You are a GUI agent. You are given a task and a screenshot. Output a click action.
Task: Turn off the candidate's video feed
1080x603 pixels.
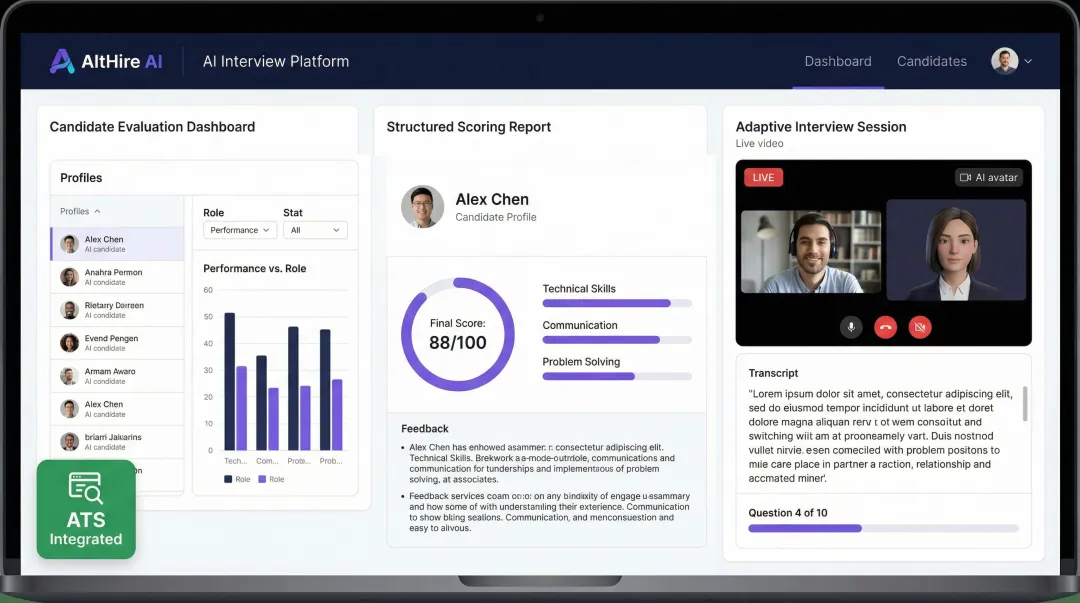pyautogui.click(x=919, y=327)
